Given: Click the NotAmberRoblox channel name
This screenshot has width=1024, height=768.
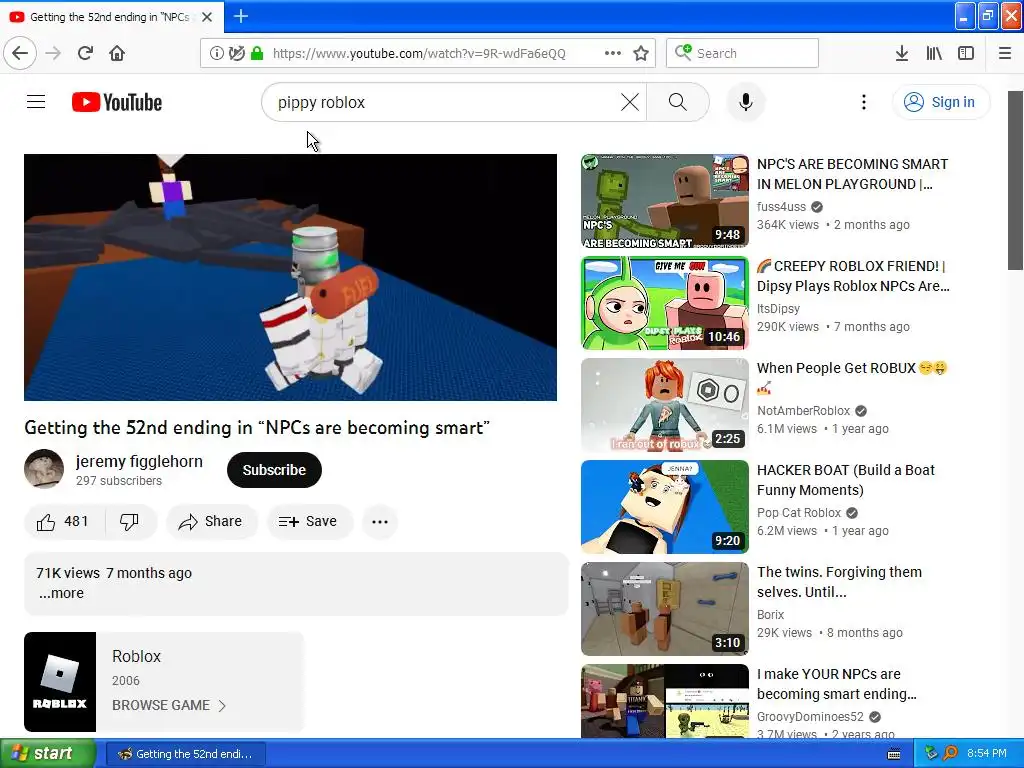Looking at the screenshot, I should point(803,411).
